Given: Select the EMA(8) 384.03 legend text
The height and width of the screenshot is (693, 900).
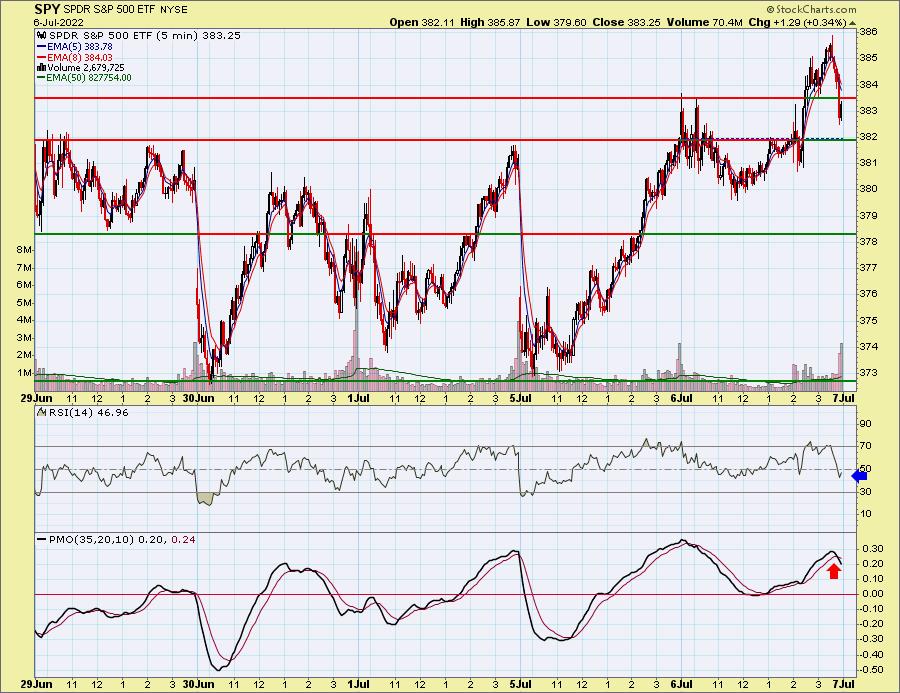Looking at the screenshot, I should pyautogui.click(x=80, y=57).
